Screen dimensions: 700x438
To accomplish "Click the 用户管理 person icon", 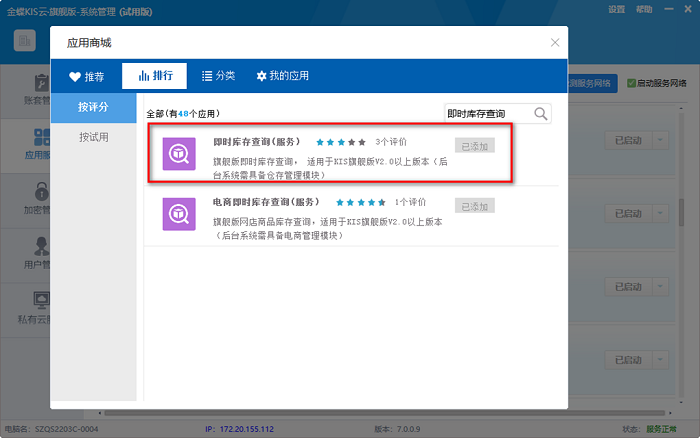I will pyautogui.click(x=42, y=247).
